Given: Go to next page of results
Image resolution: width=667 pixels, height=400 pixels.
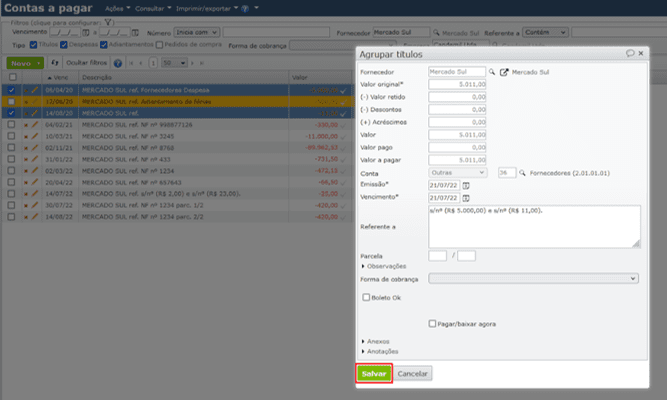Looking at the screenshot, I should click(192, 63).
